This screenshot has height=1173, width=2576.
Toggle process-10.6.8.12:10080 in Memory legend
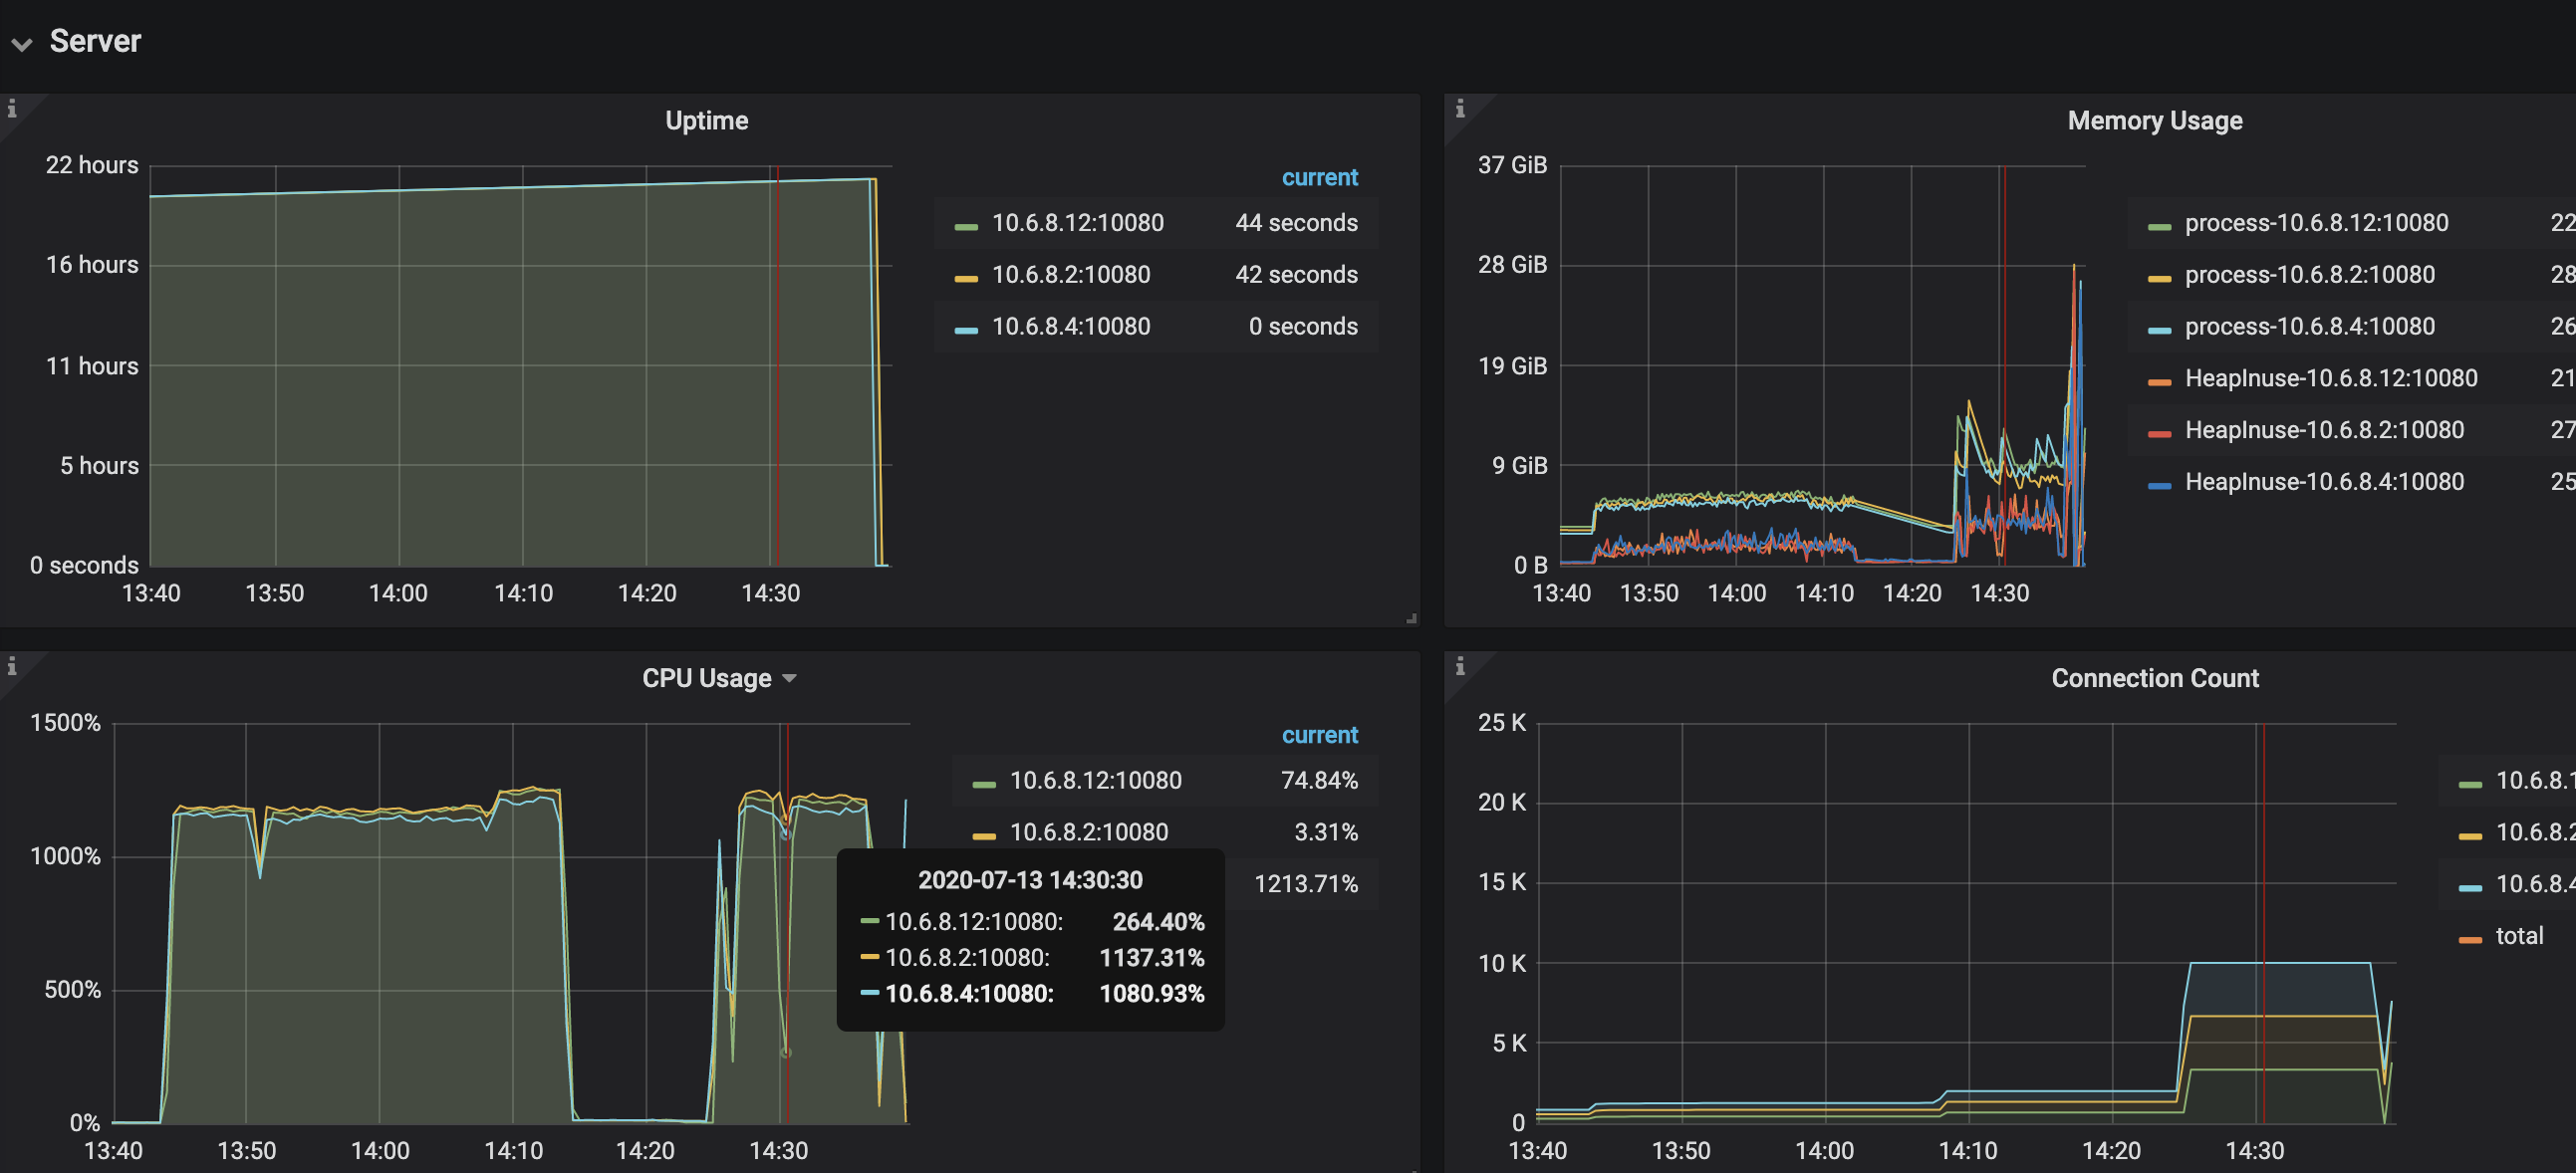(x=2316, y=223)
